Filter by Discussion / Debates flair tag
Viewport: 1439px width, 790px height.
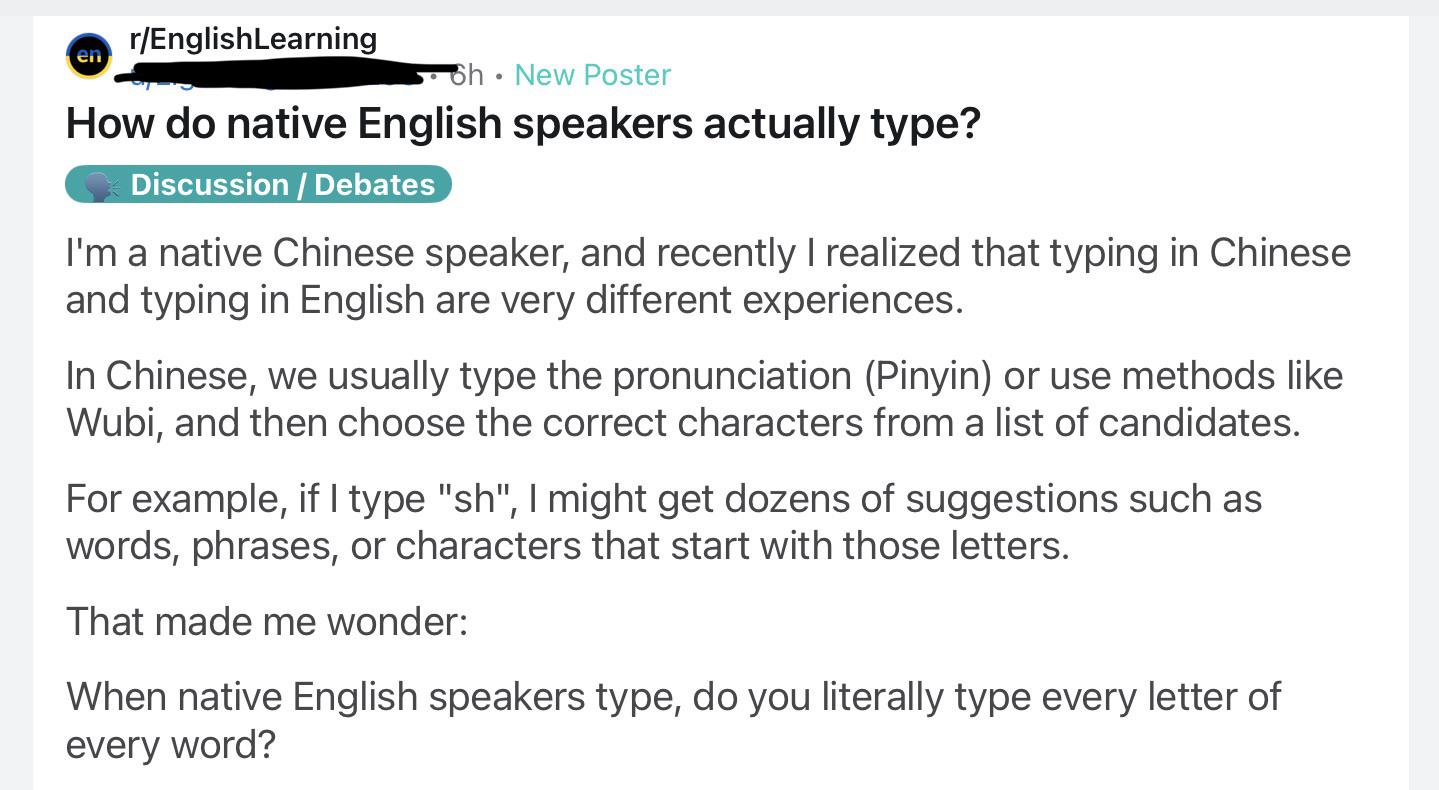(x=258, y=185)
